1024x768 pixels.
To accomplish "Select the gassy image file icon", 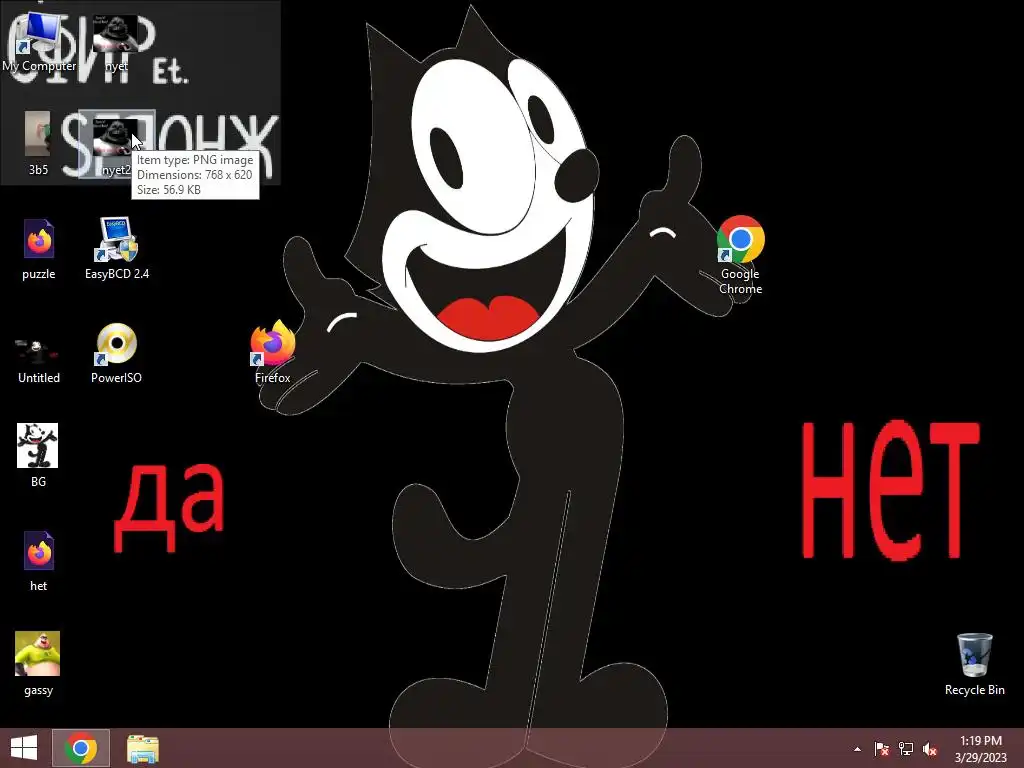I will coord(38,664).
